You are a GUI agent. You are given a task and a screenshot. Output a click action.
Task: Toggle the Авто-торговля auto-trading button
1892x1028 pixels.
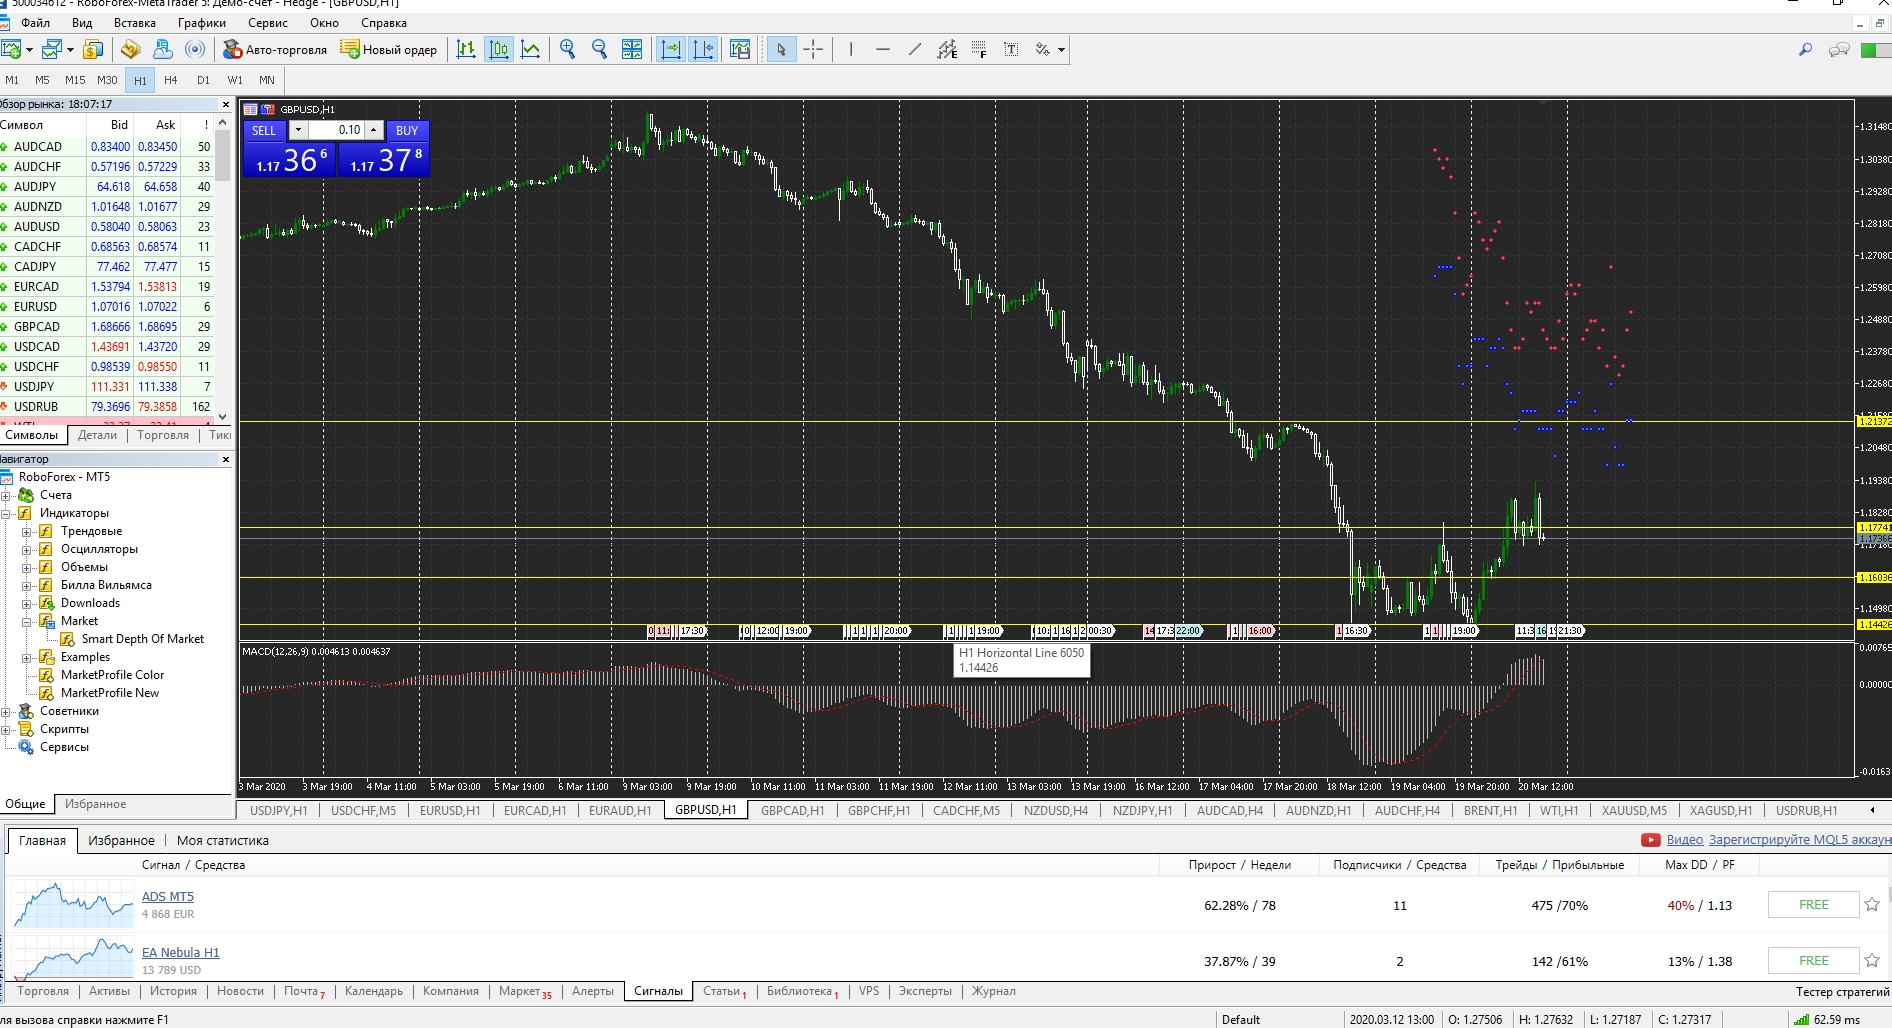click(x=275, y=49)
